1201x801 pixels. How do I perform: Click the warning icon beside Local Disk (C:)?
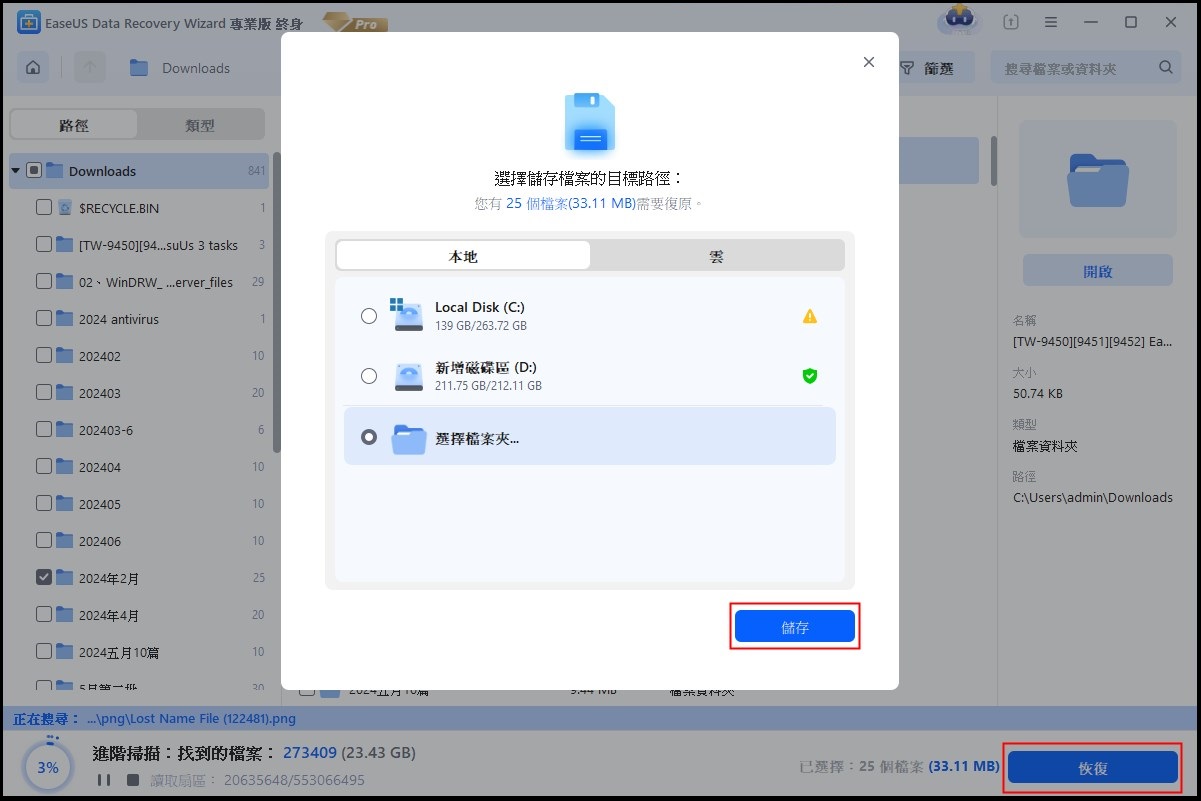point(809,316)
